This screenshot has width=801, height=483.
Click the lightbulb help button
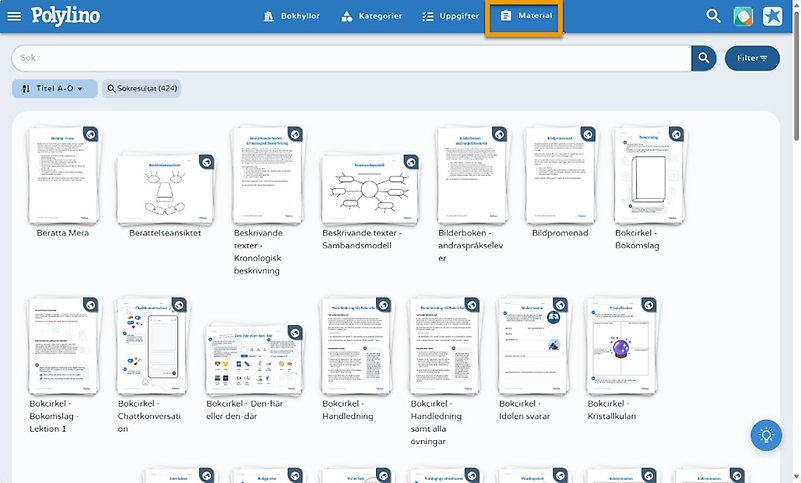766,435
